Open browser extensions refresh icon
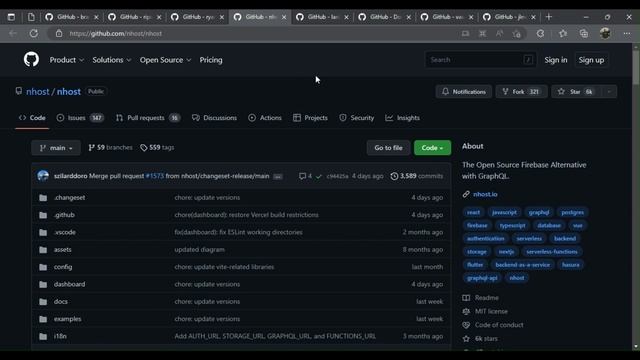Image resolution: width=640 pixels, height=360 pixels. pyautogui.click(x=540, y=33)
